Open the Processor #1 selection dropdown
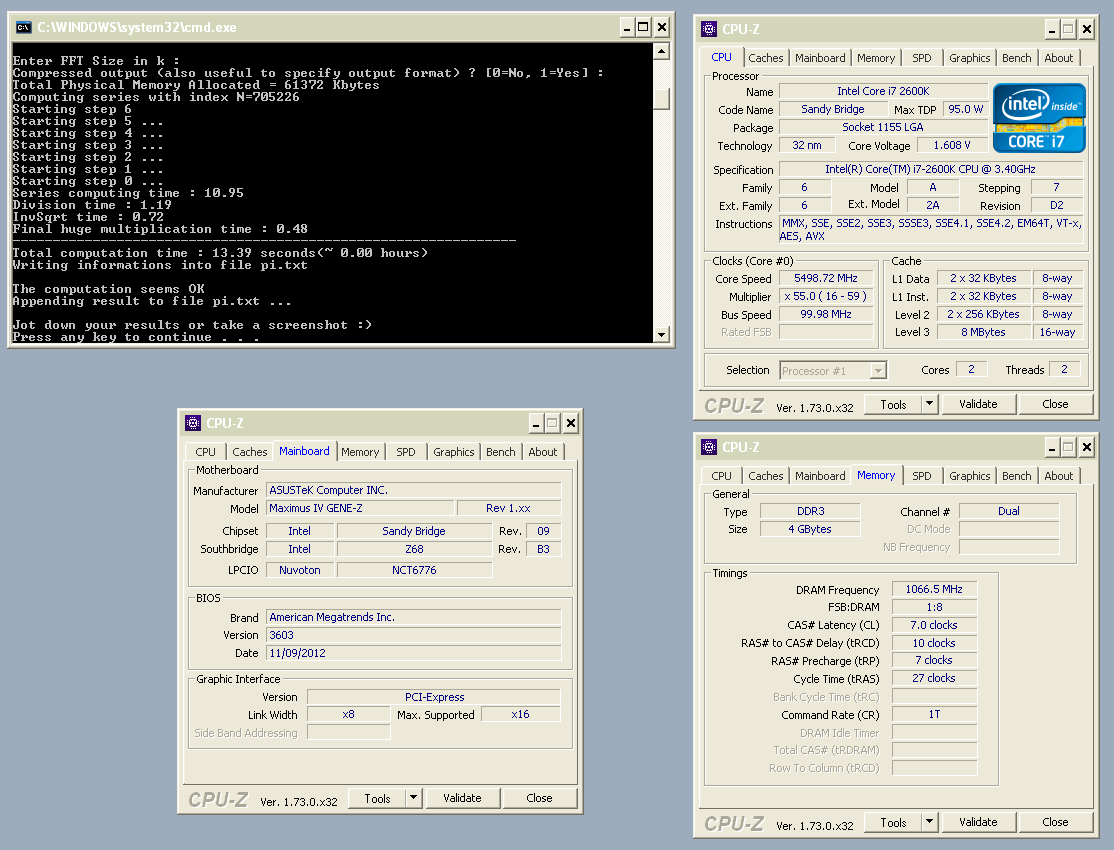The width and height of the screenshot is (1114, 850). point(878,371)
